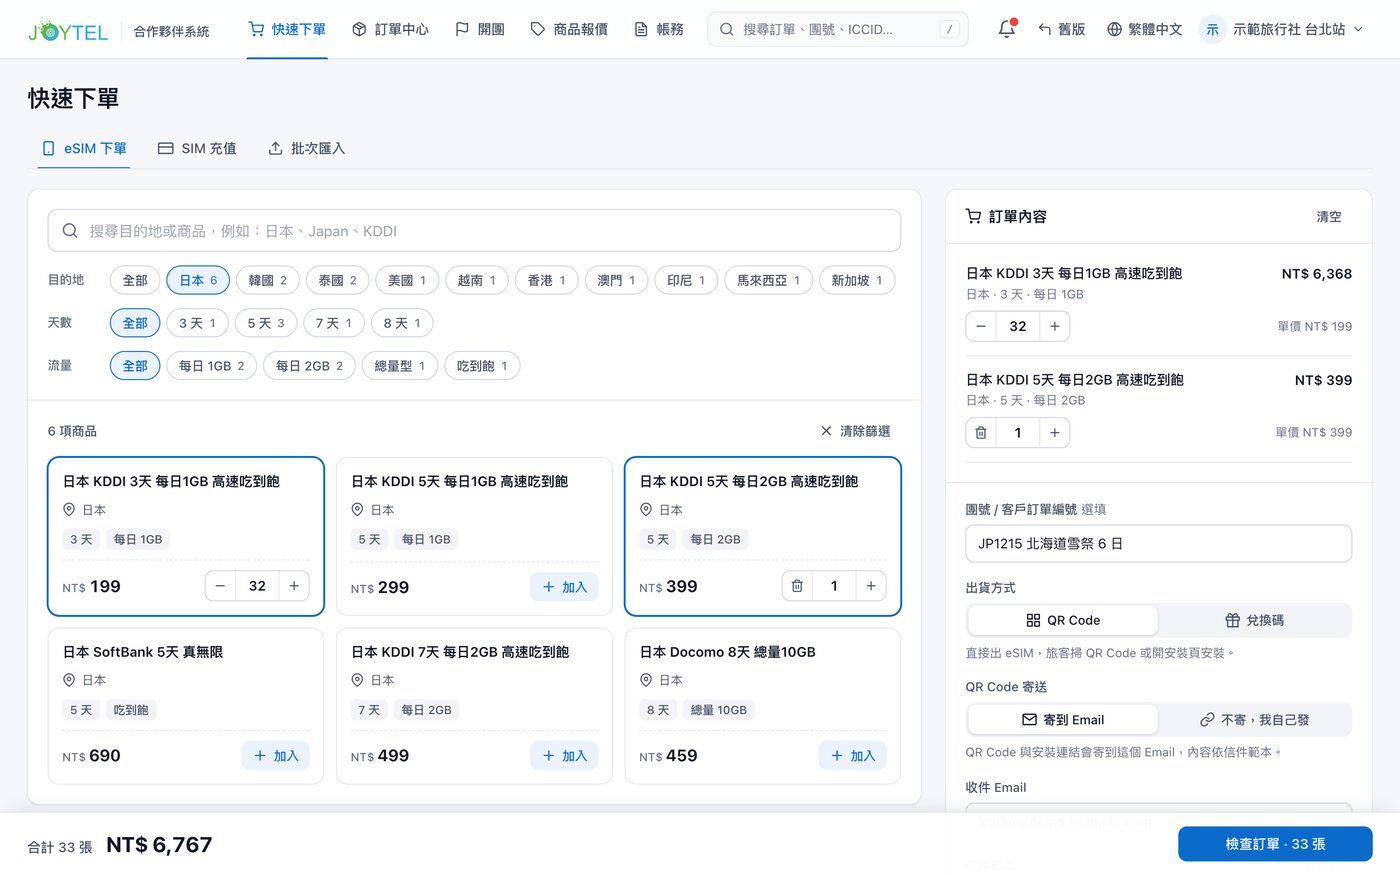
Task: Filter destination by 新加坡
Action: click(857, 280)
